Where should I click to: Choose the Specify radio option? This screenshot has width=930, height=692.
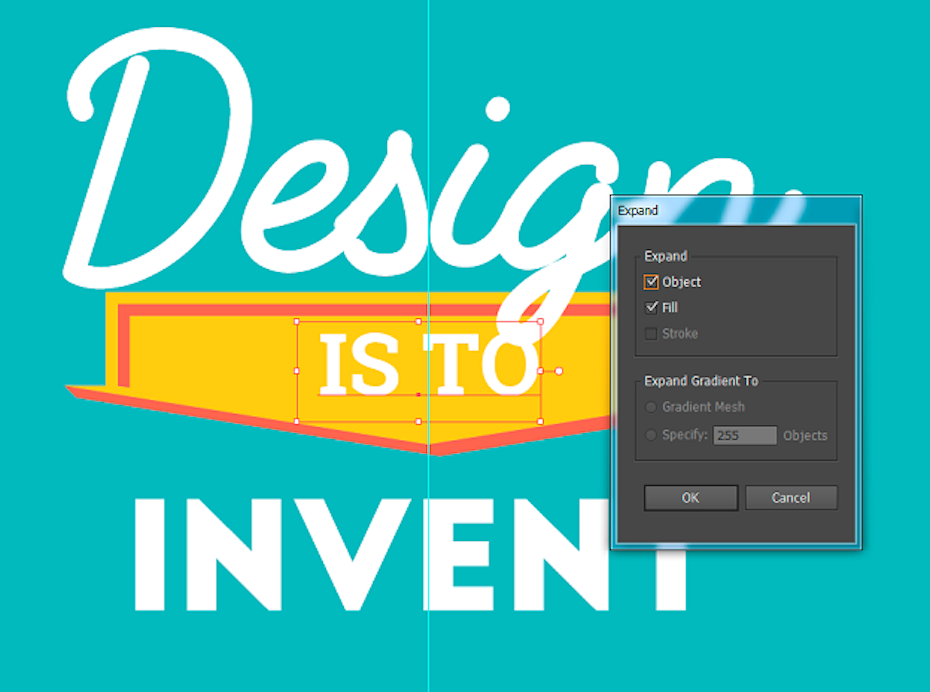(x=652, y=436)
